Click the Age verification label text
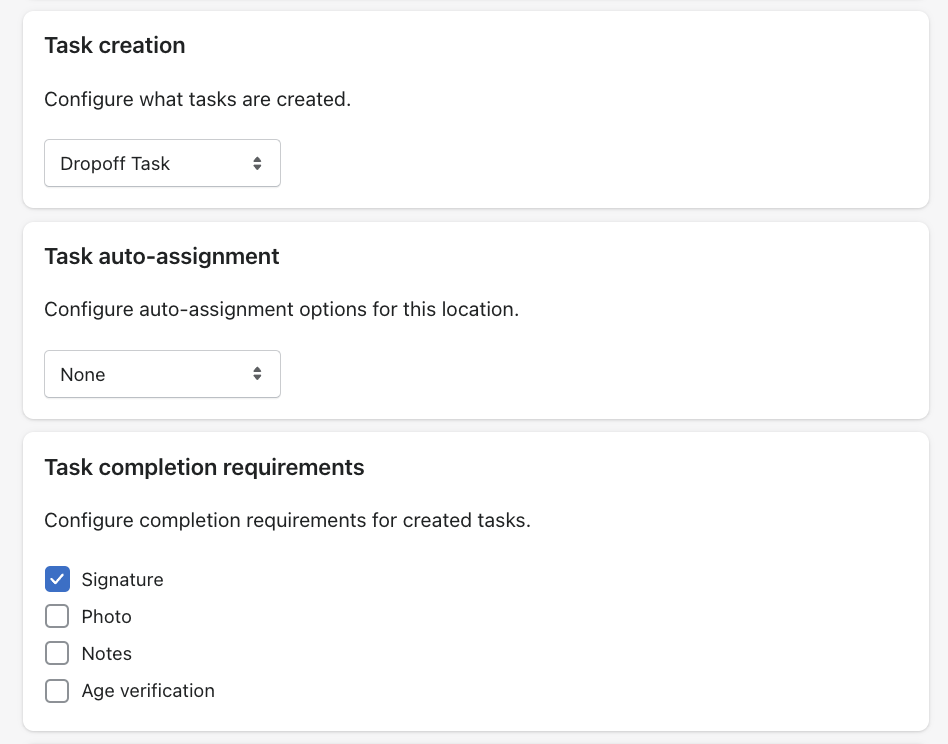The width and height of the screenshot is (948, 744). (148, 691)
